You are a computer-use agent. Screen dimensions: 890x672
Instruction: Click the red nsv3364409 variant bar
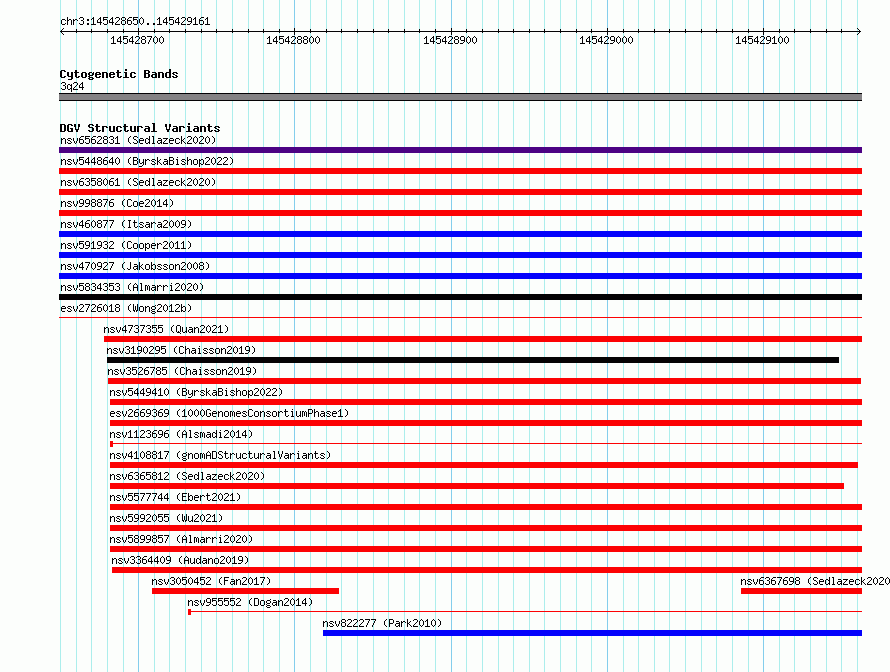[487, 570]
